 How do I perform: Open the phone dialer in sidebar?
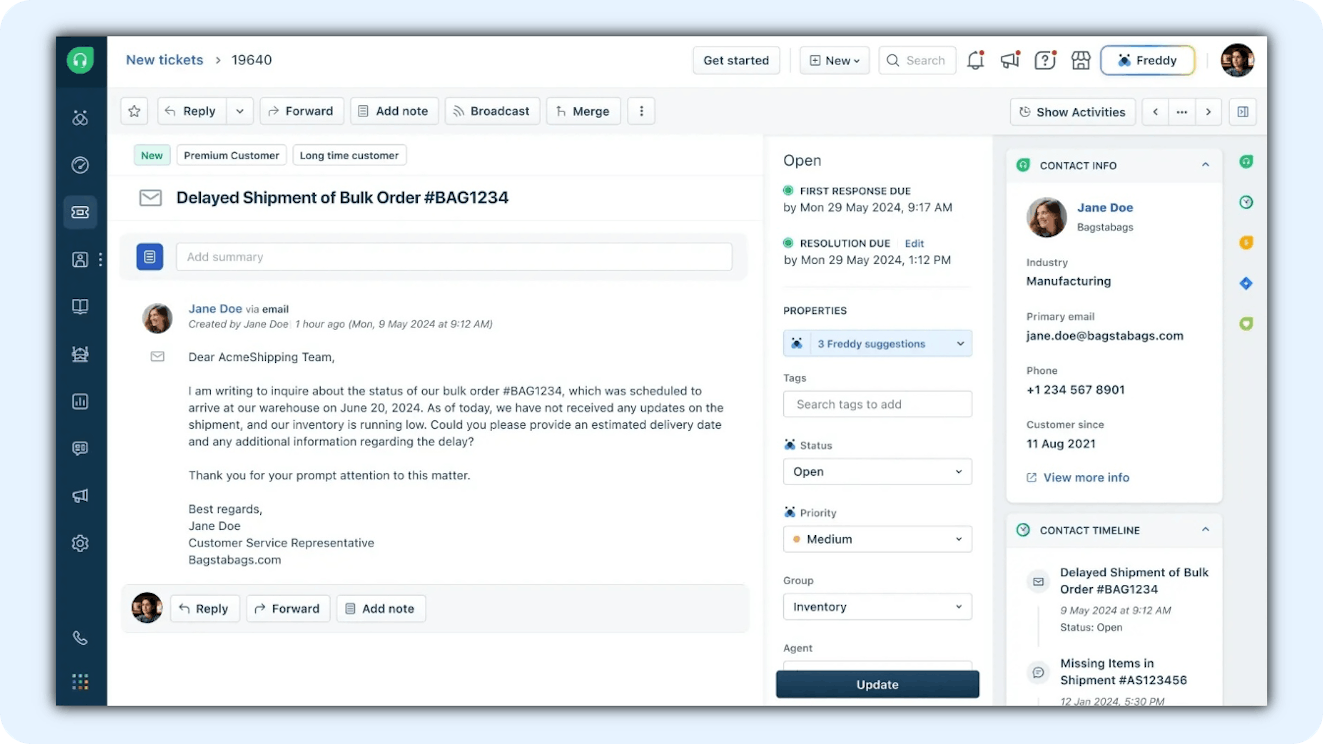(x=80, y=638)
